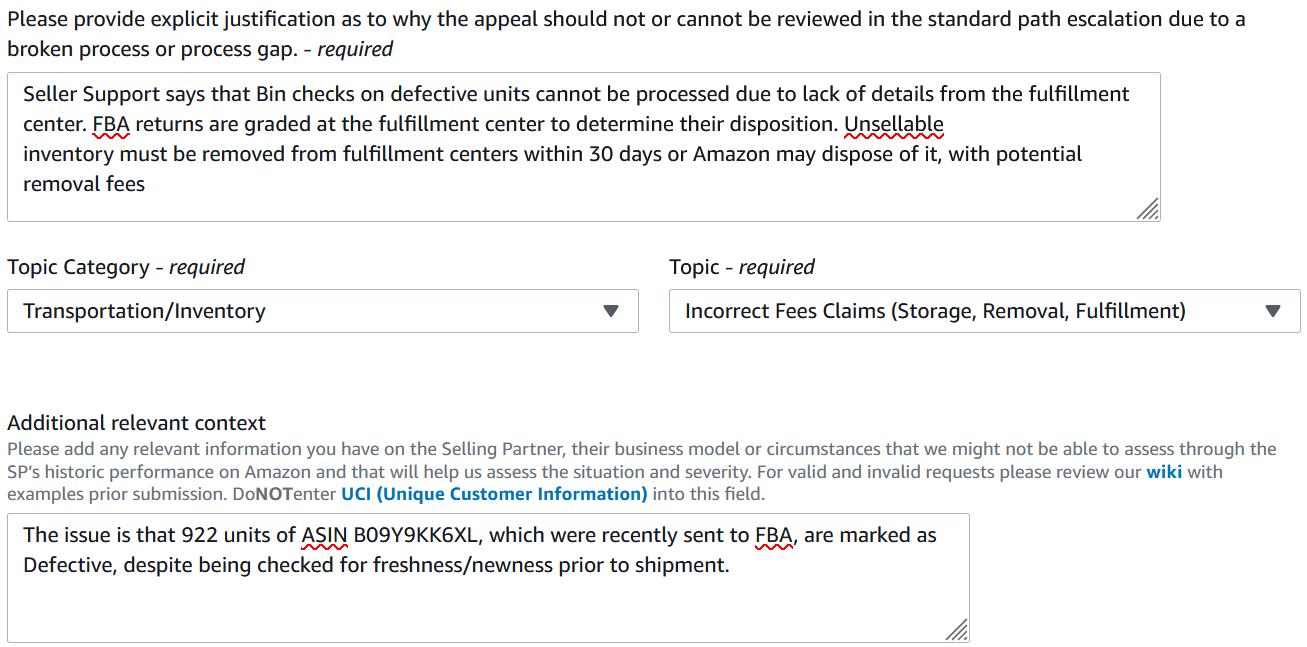1307x647 pixels.
Task: Click the Topic dropdown arrow icon
Action: click(1273, 311)
